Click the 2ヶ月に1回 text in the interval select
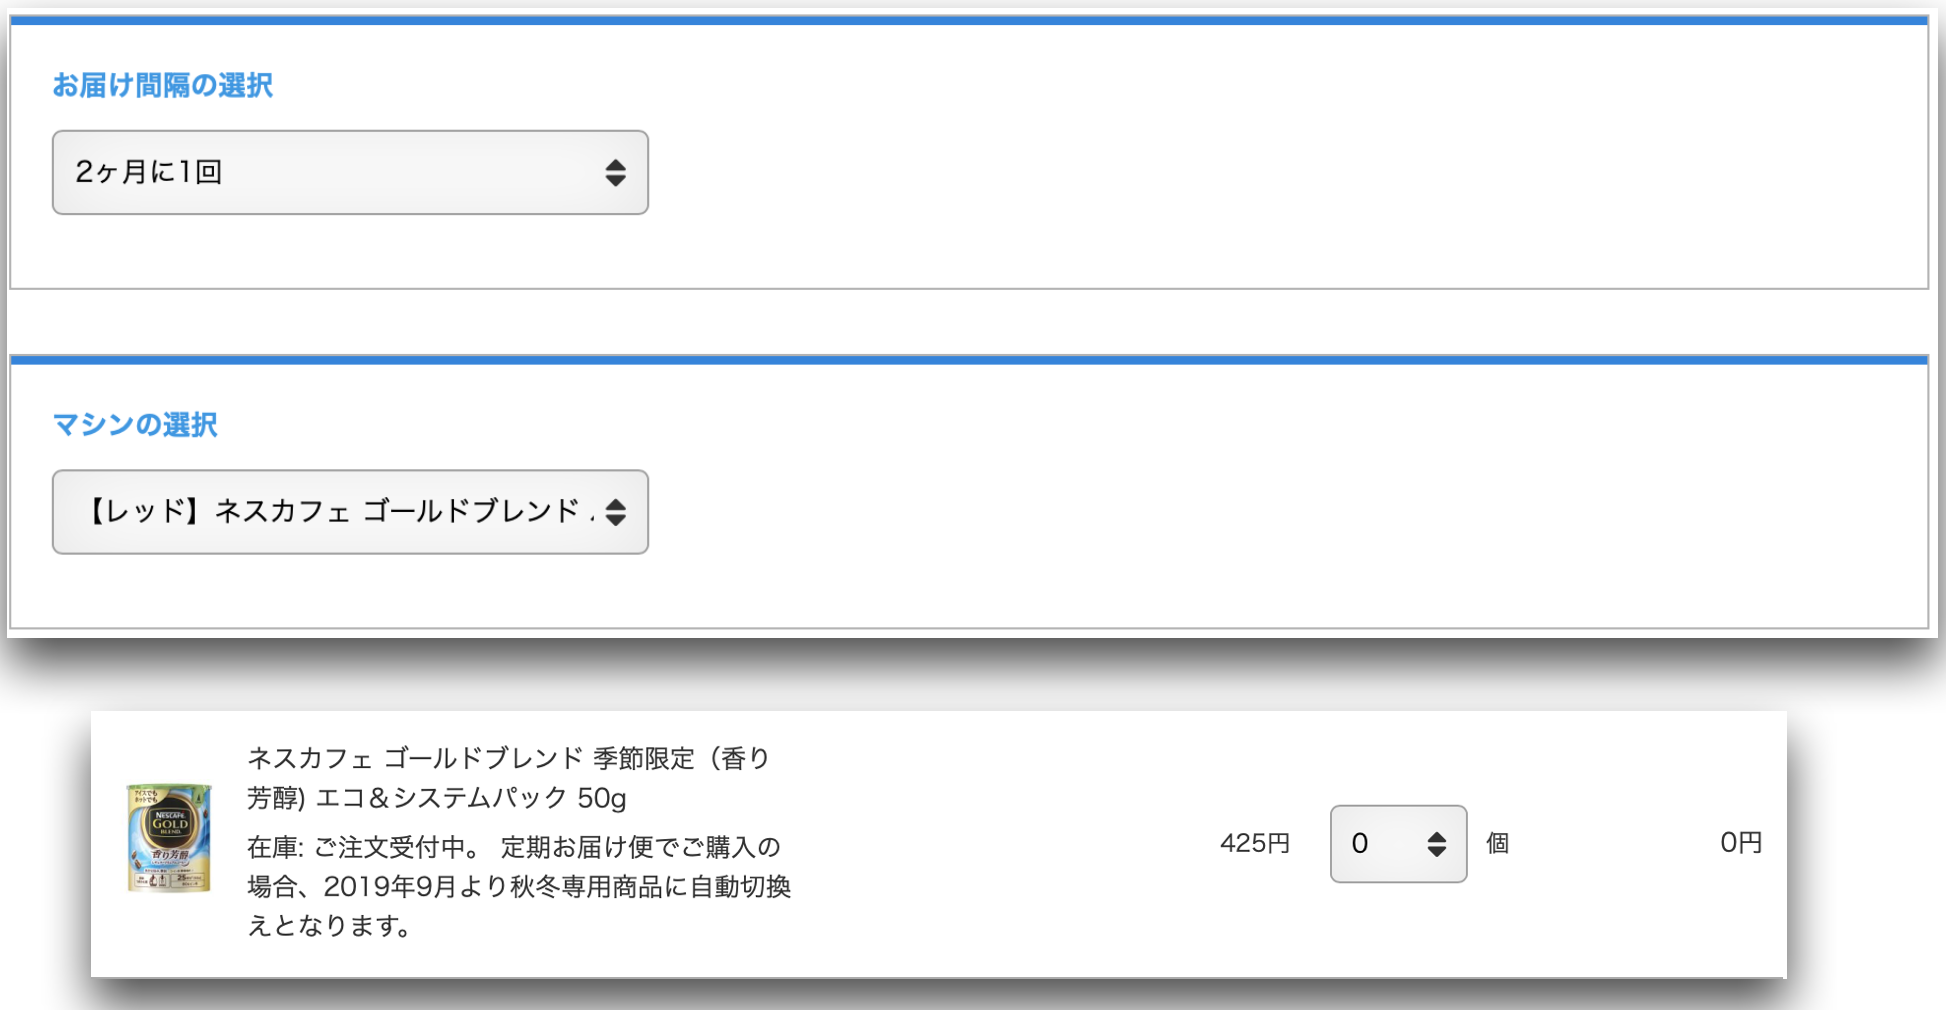Image resolution: width=1946 pixels, height=1010 pixels. [149, 172]
